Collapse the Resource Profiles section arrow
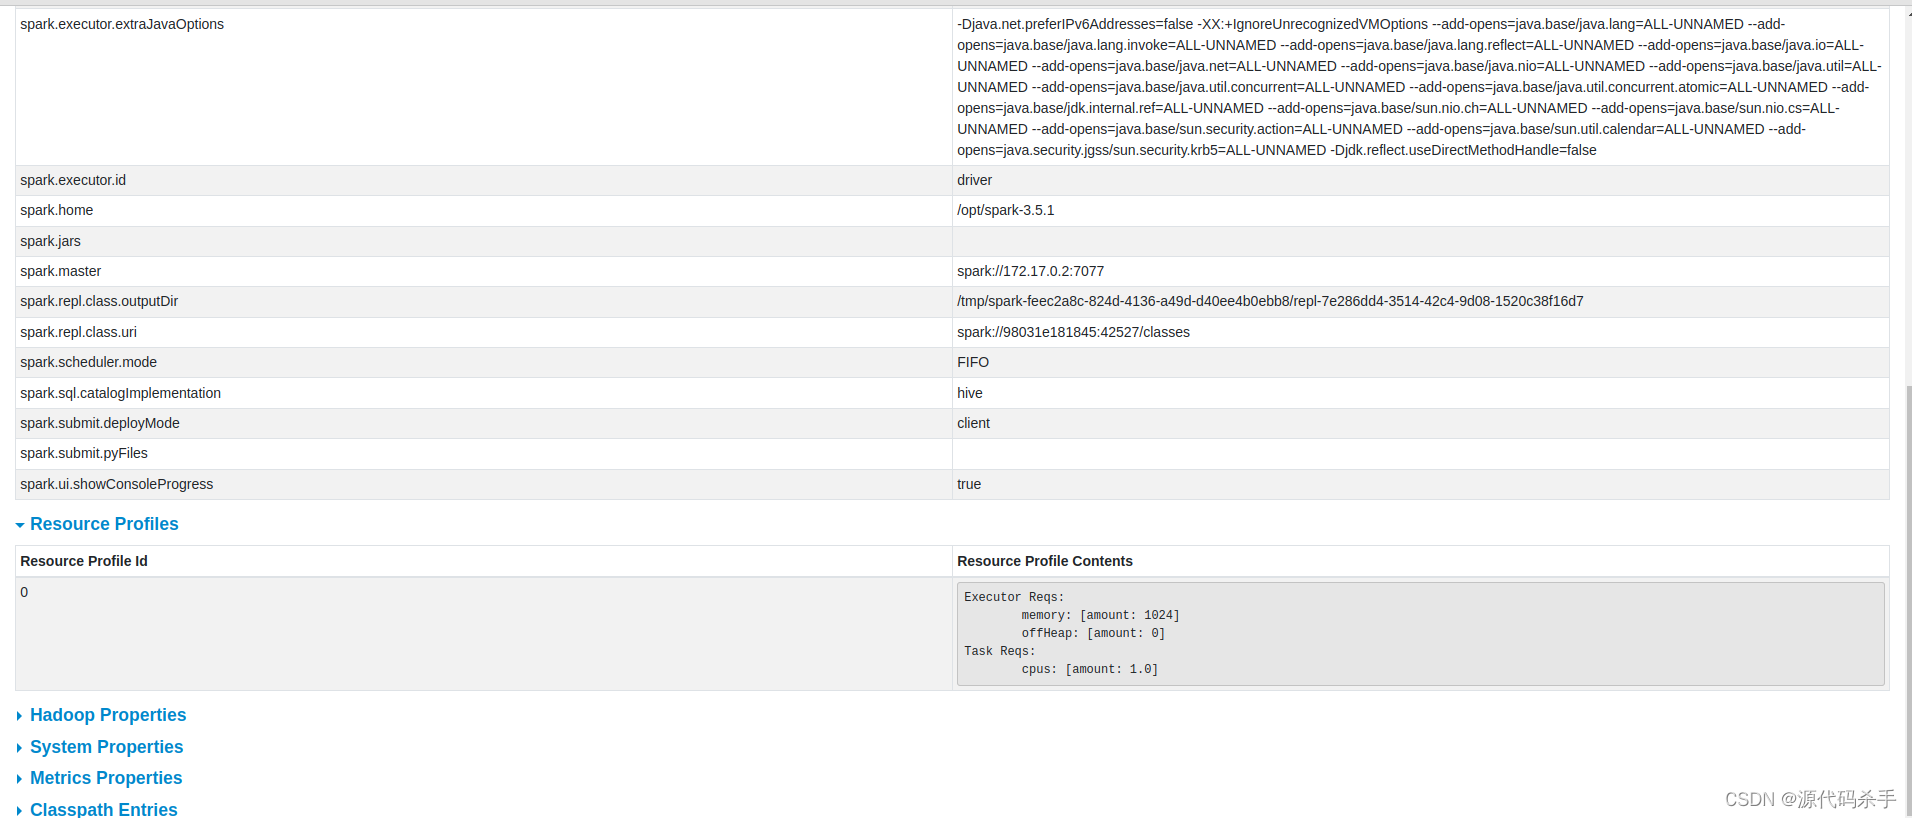This screenshot has height=818, width=1912. point(20,525)
